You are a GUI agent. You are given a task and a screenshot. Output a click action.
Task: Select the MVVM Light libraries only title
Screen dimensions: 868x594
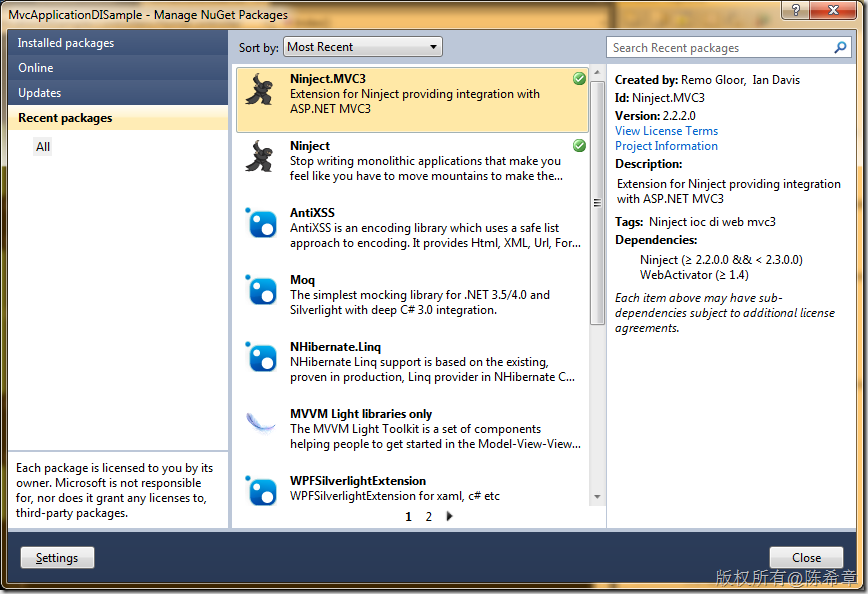pyautogui.click(x=361, y=414)
